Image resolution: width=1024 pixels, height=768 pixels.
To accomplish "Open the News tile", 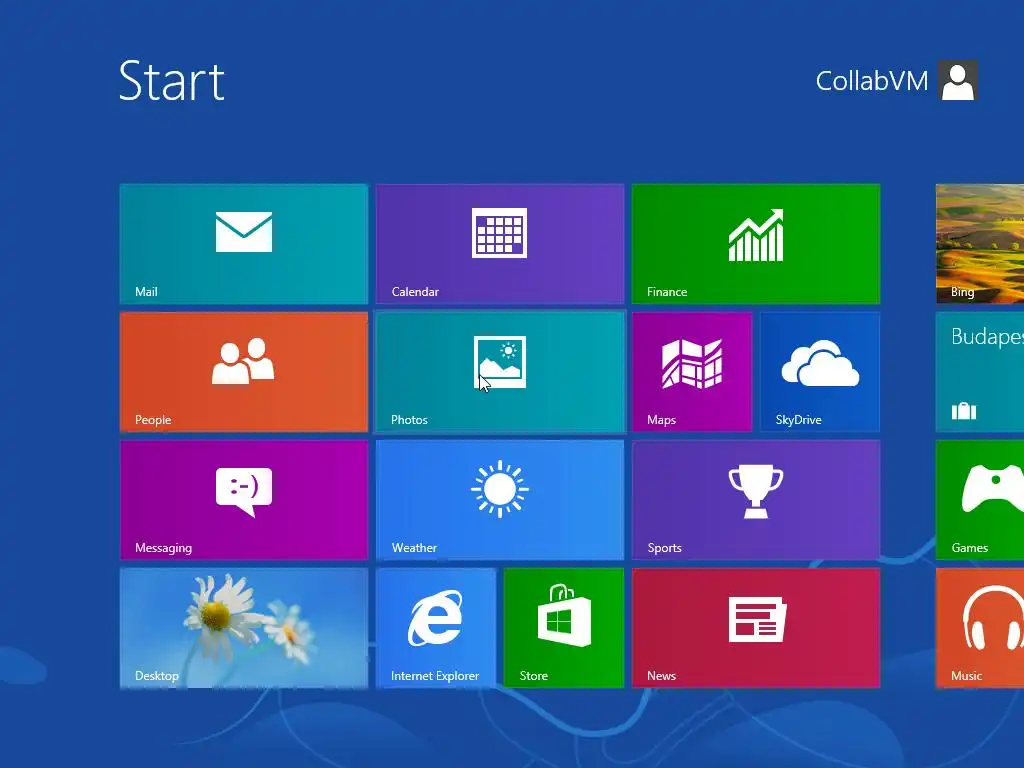I will pyautogui.click(x=756, y=628).
